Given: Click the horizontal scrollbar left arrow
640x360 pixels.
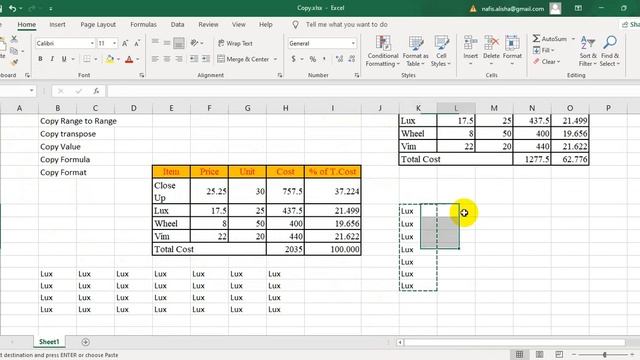Looking at the screenshot, I should tap(400, 342).
